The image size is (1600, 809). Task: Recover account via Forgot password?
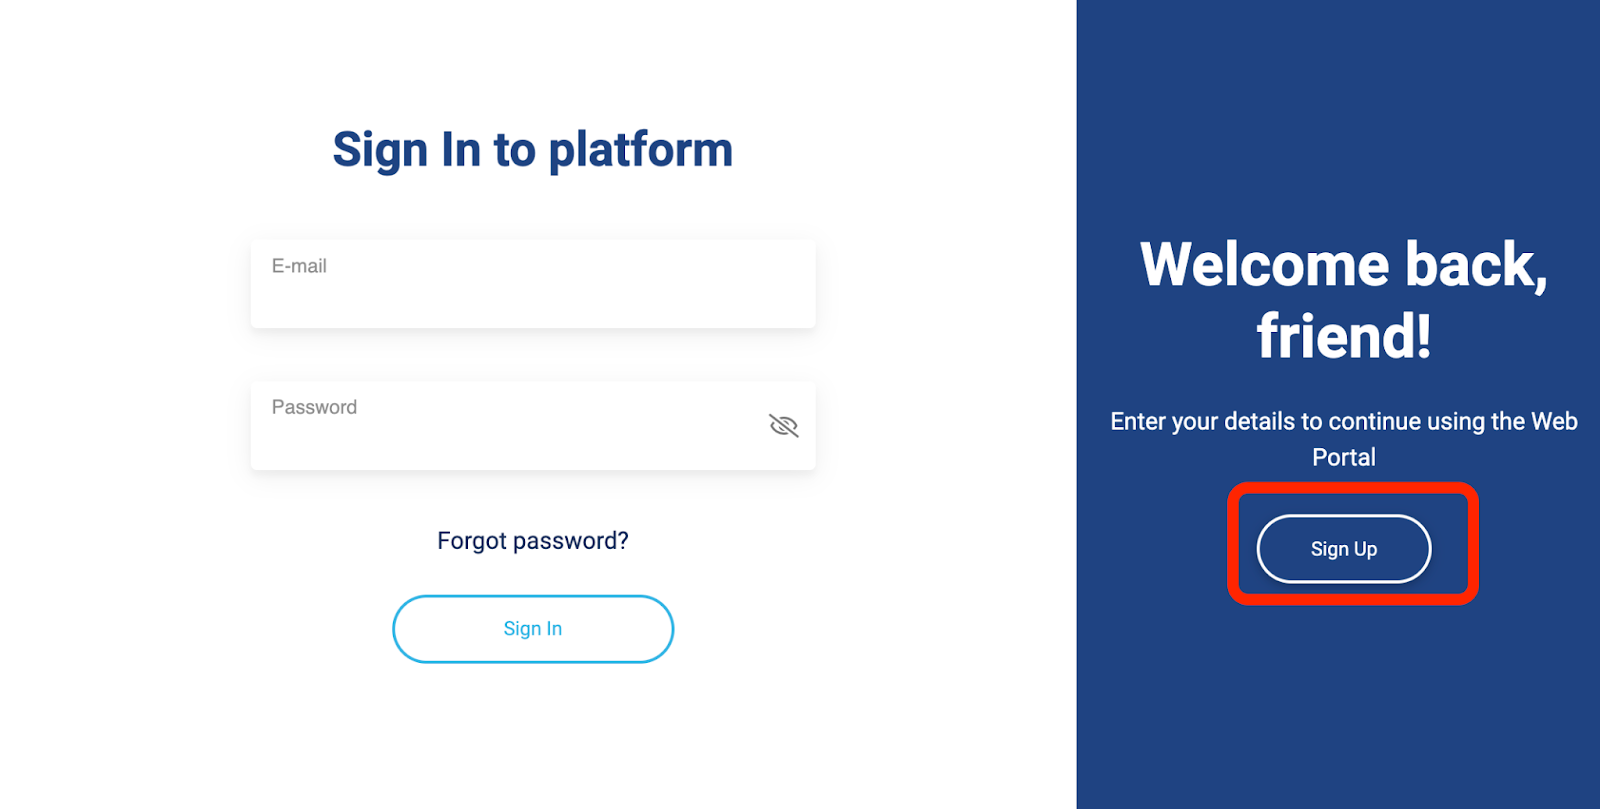click(533, 541)
